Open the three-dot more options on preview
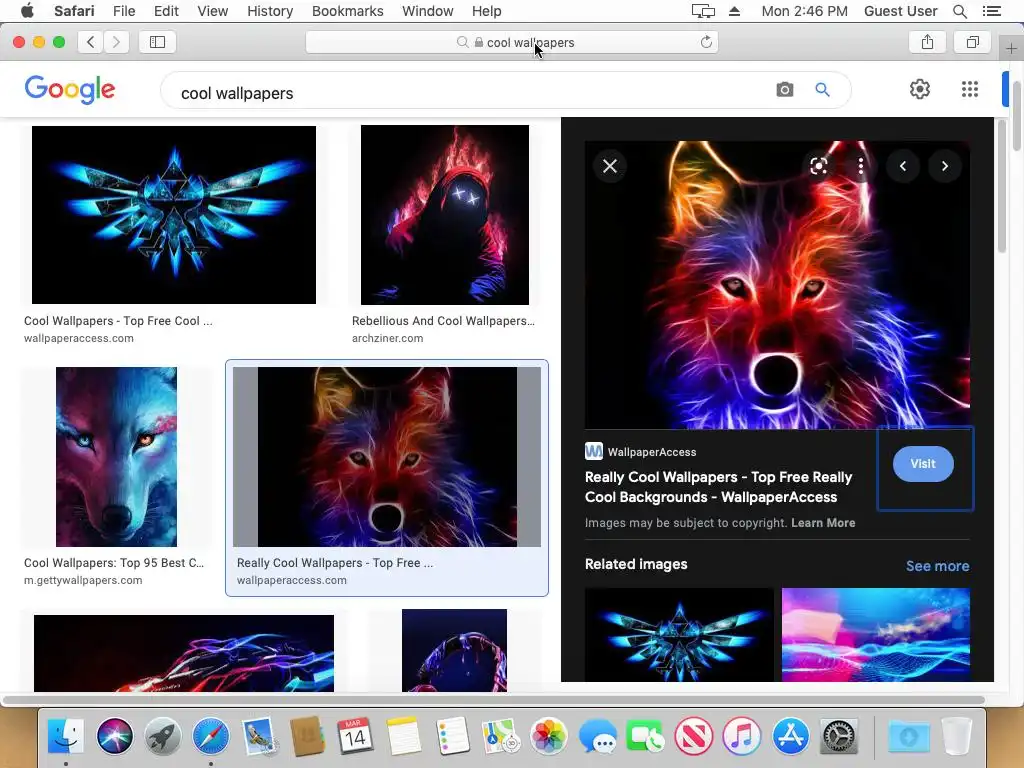 coord(861,166)
